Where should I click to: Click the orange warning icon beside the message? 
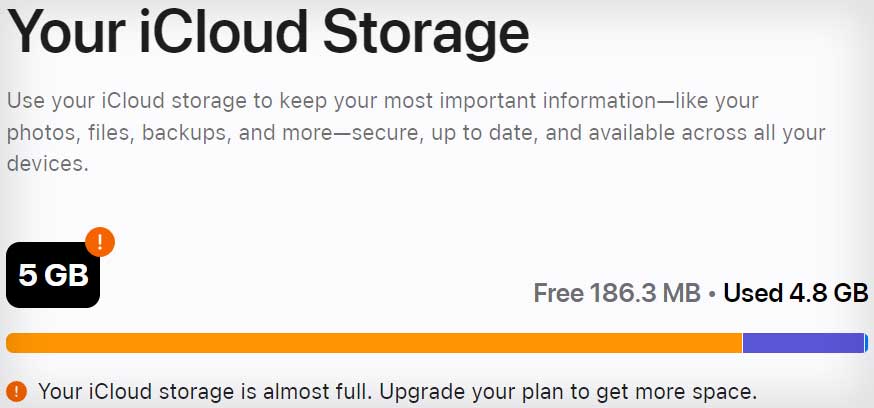(16, 390)
